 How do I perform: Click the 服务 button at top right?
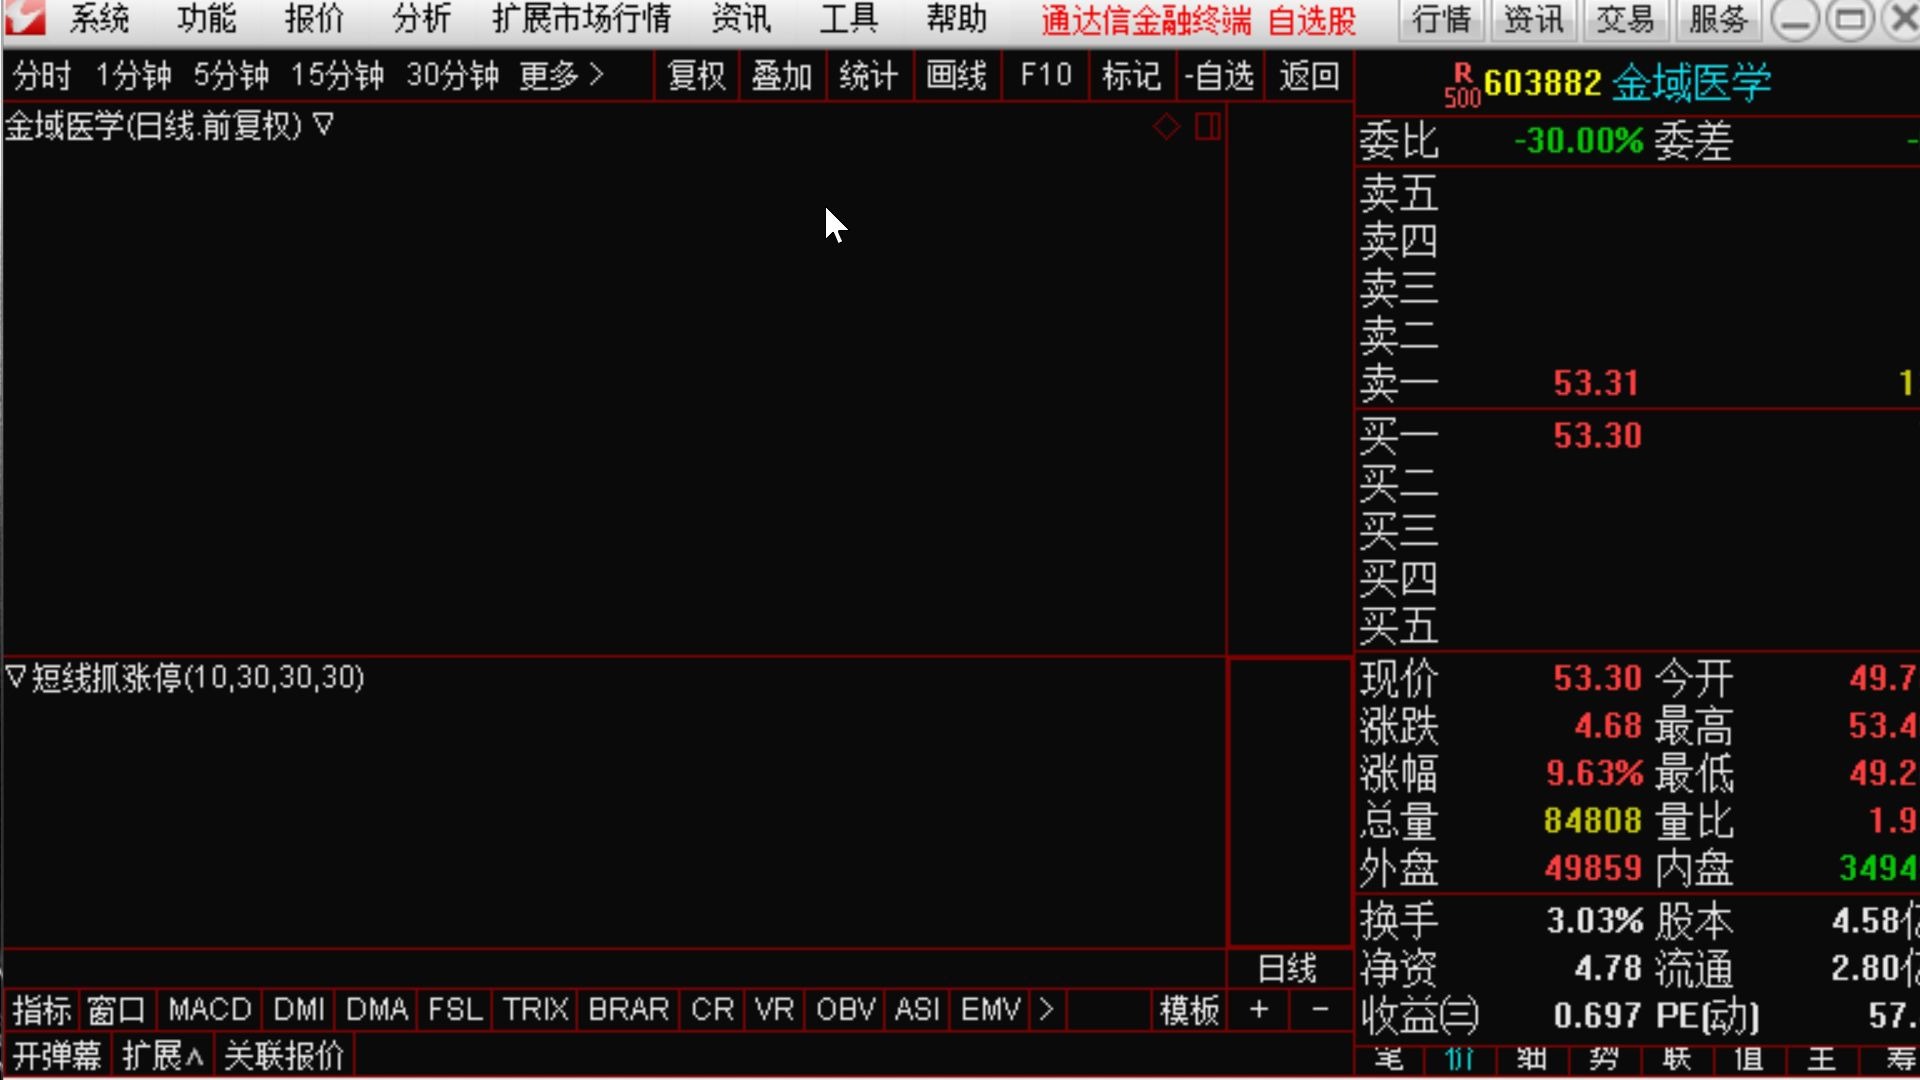pos(1717,20)
